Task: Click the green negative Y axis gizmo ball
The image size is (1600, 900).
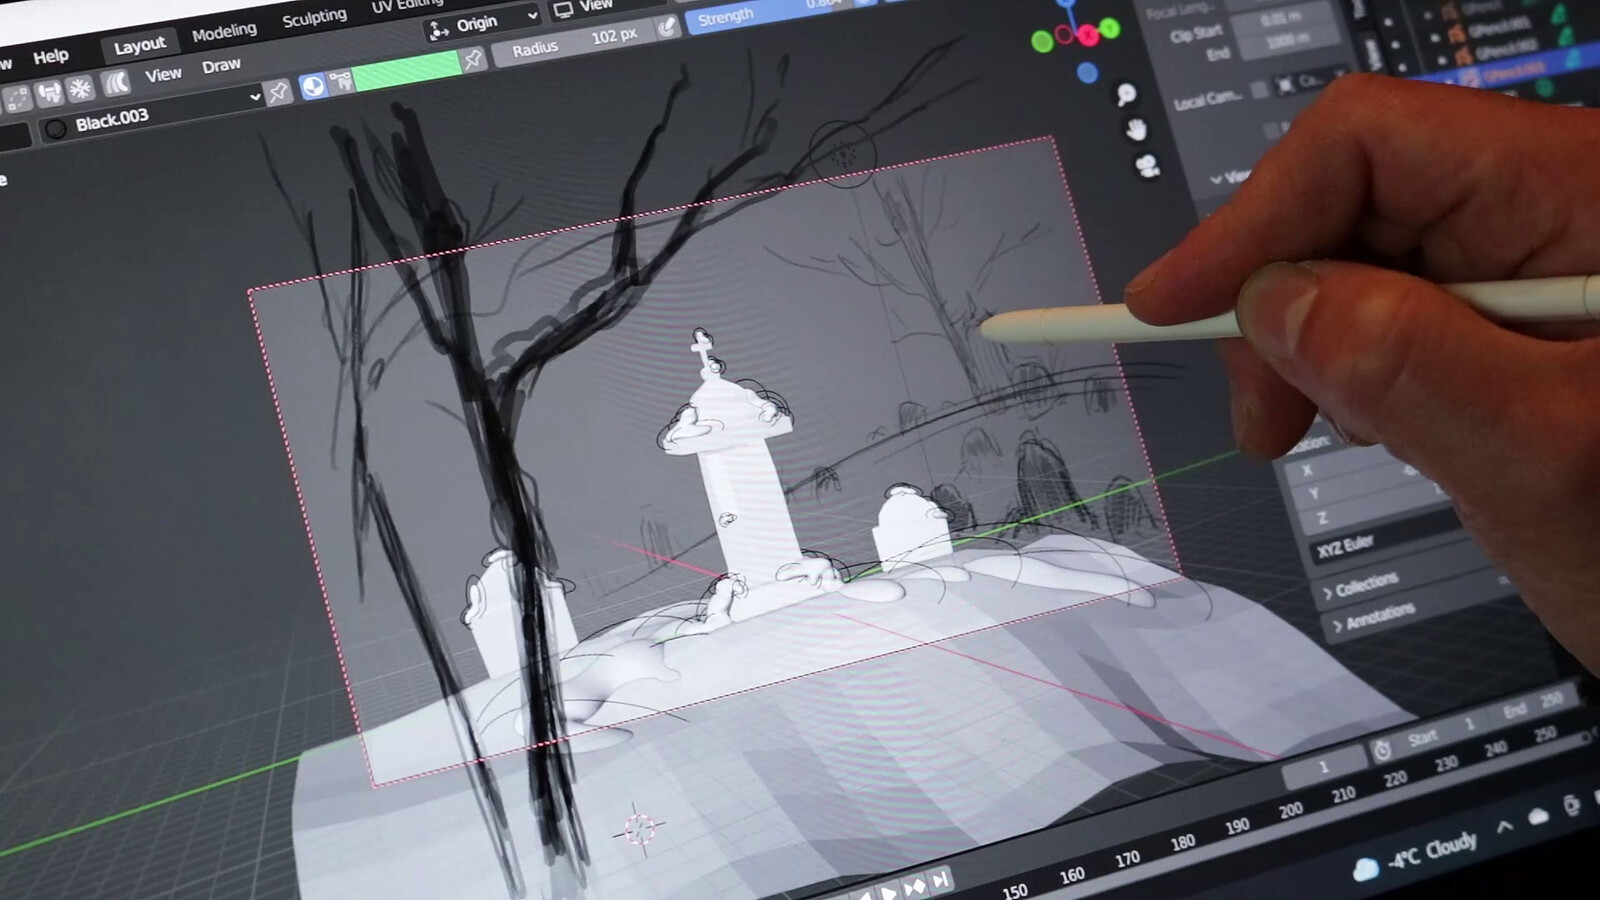Action: click(1042, 41)
